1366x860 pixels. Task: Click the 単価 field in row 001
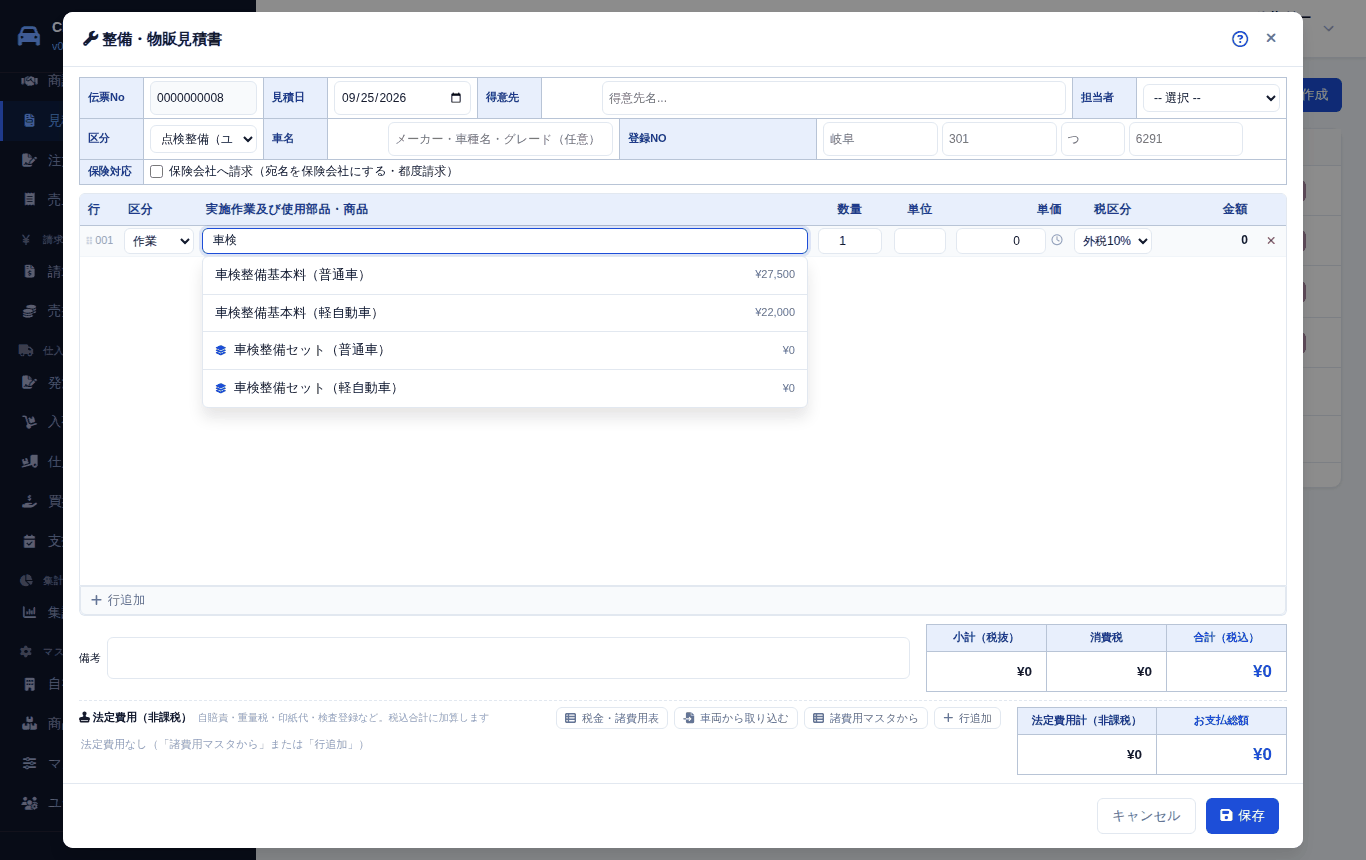[1001, 241]
